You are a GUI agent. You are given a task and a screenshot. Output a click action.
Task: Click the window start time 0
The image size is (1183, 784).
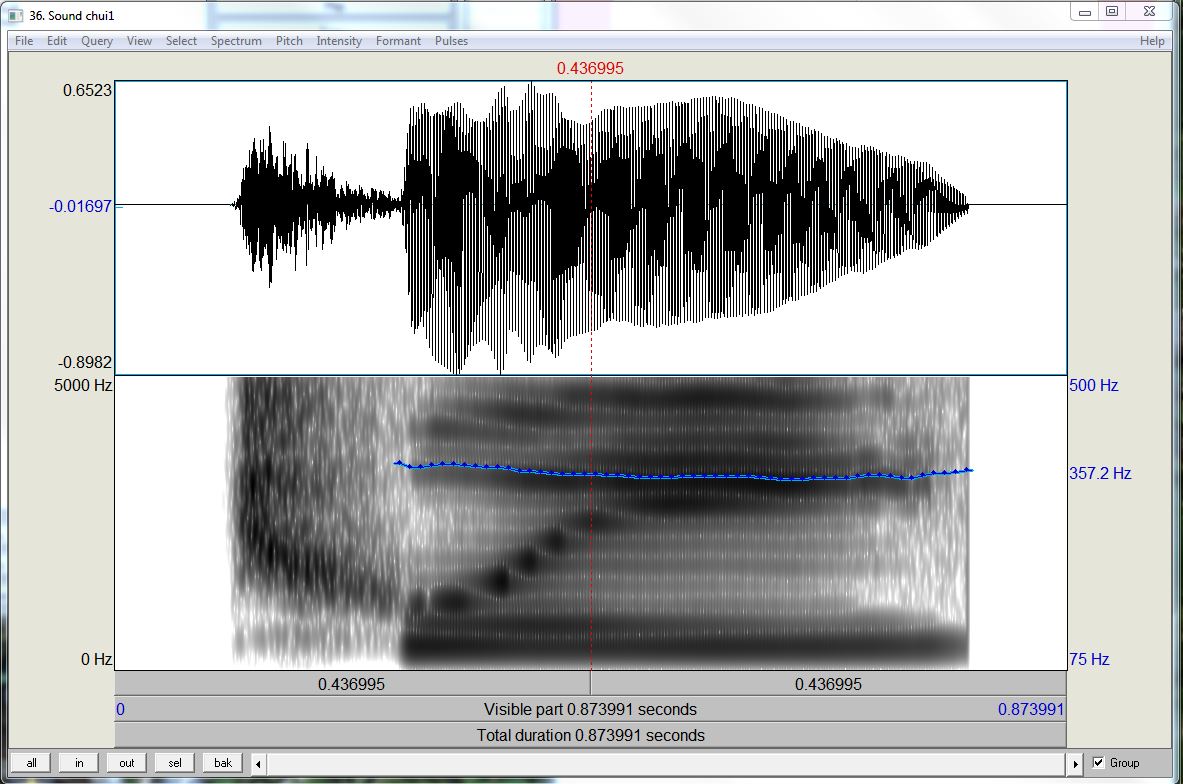click(121, 709)
